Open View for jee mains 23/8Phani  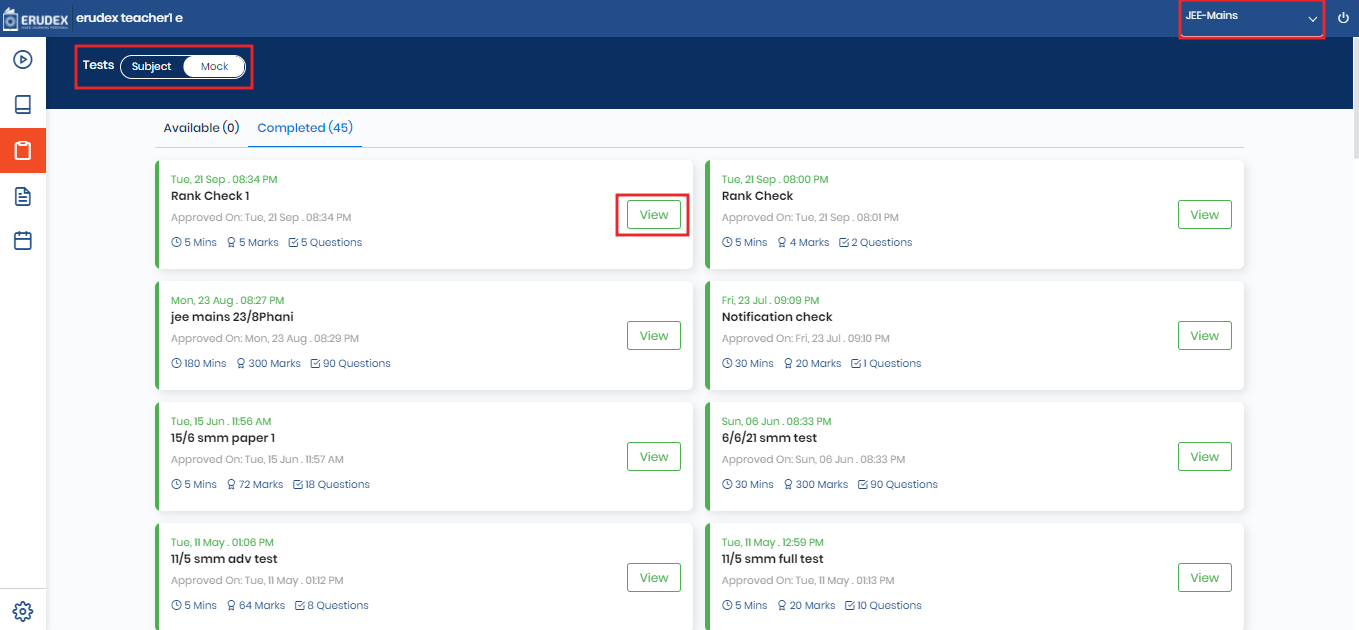653,336
